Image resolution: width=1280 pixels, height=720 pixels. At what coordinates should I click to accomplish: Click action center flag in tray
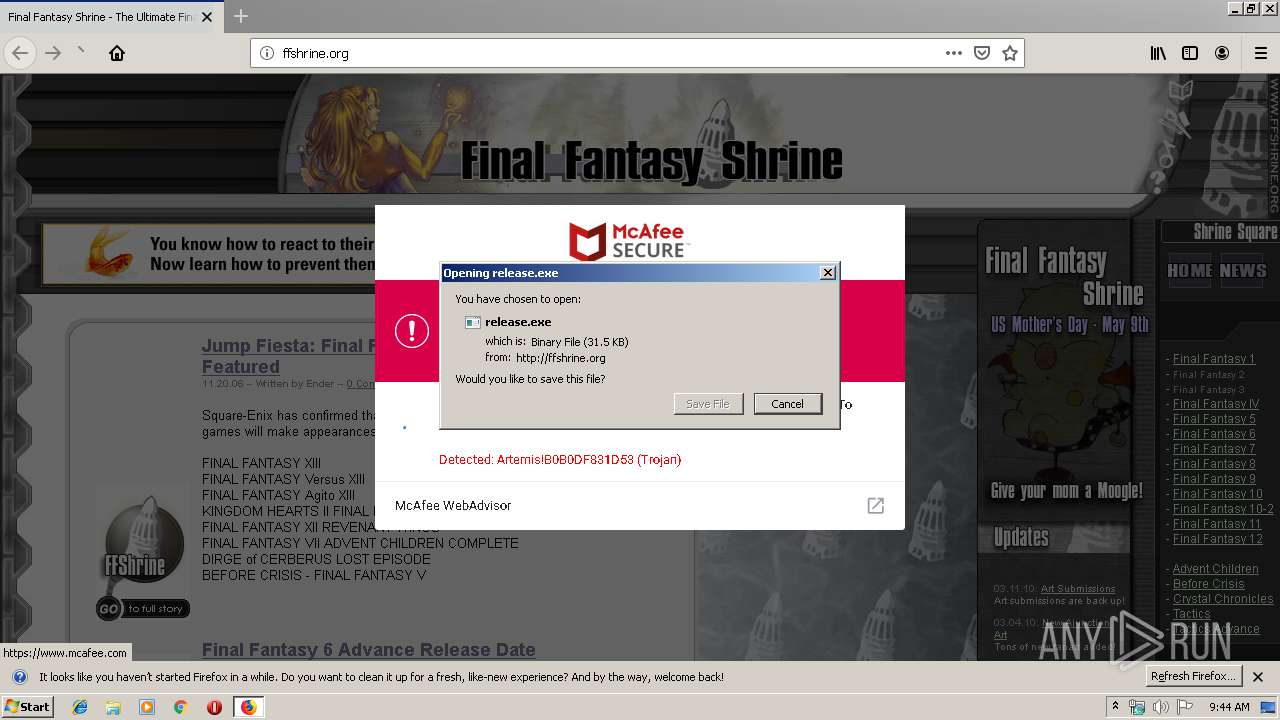1185,707
